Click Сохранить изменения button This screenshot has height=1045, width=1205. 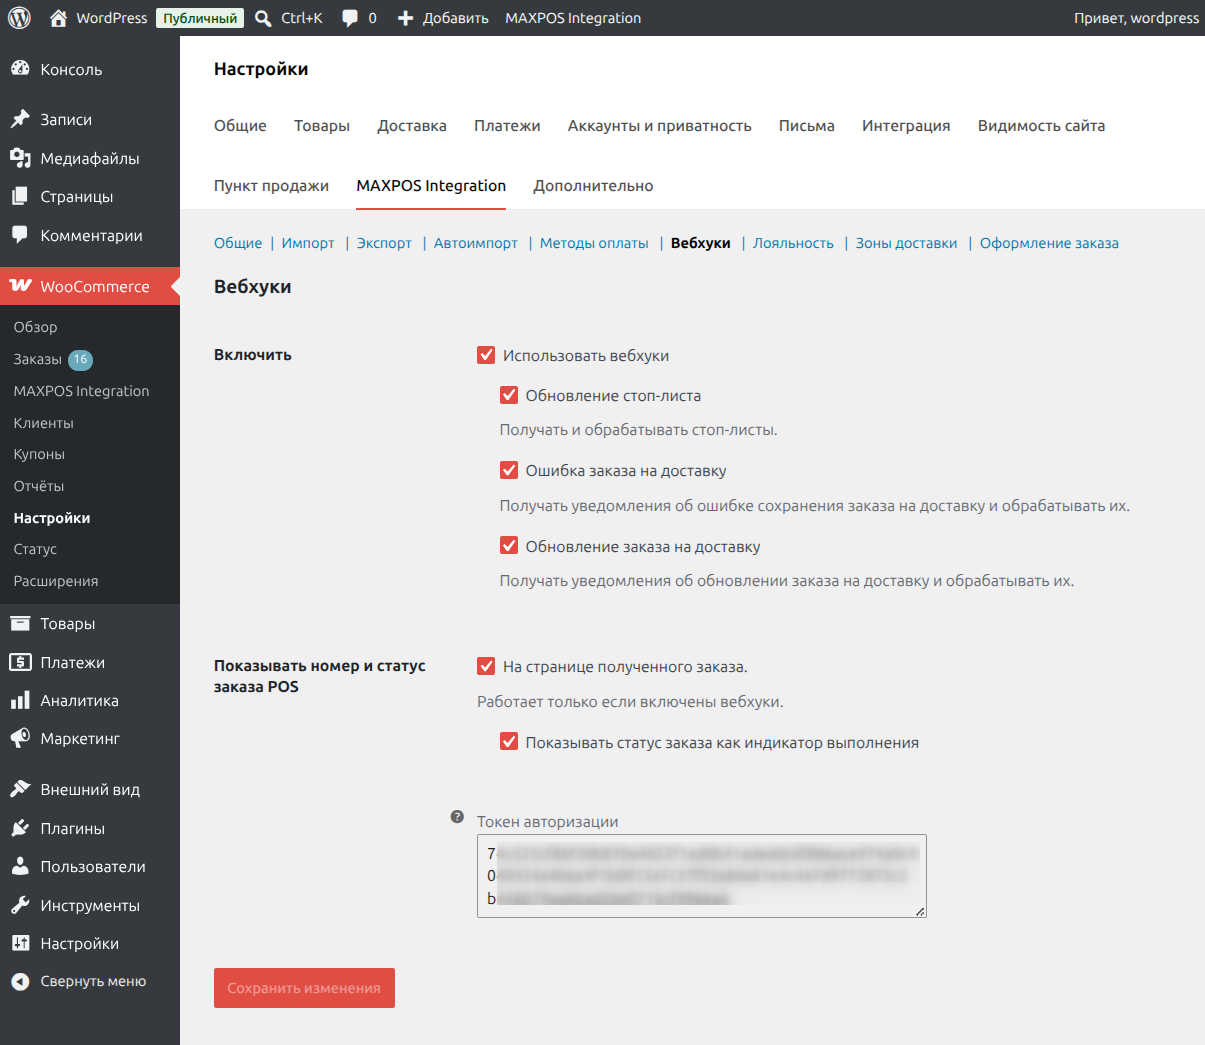pos(304,988)
